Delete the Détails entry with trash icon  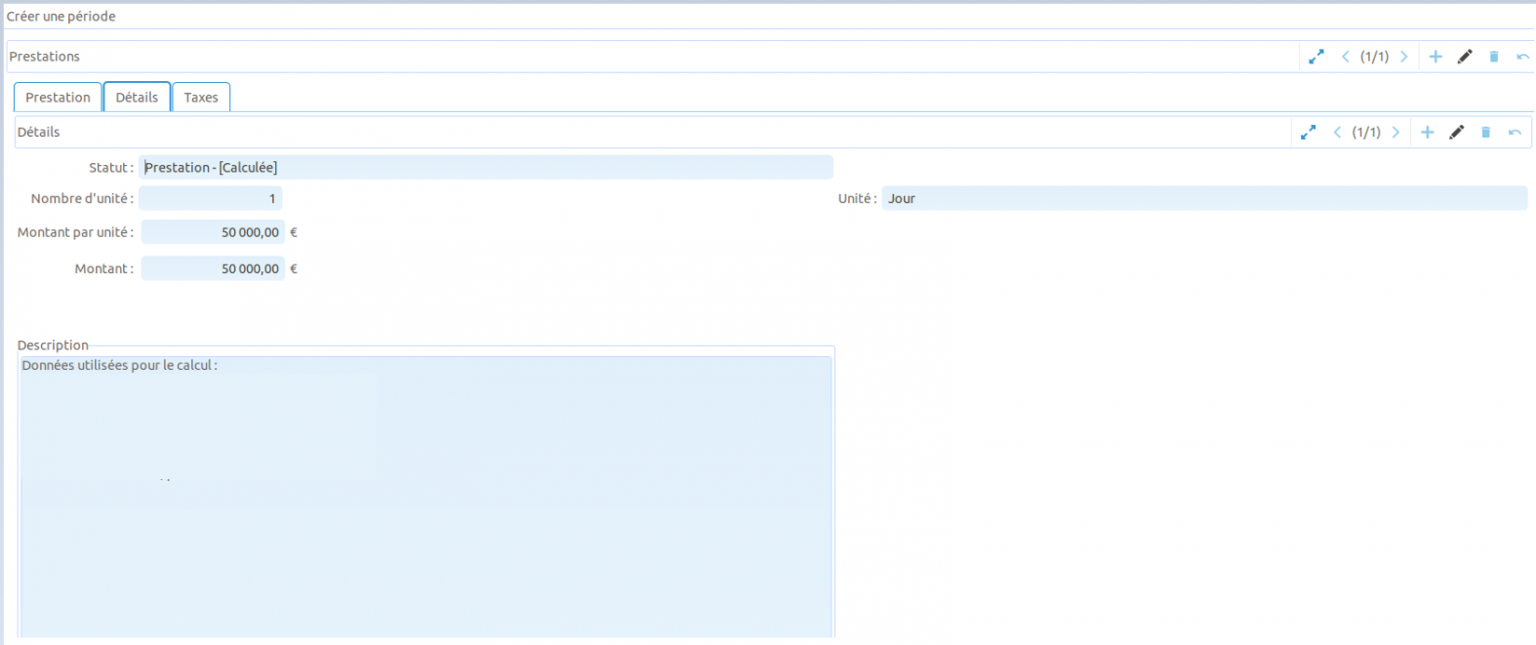[x=1486, y=132]
